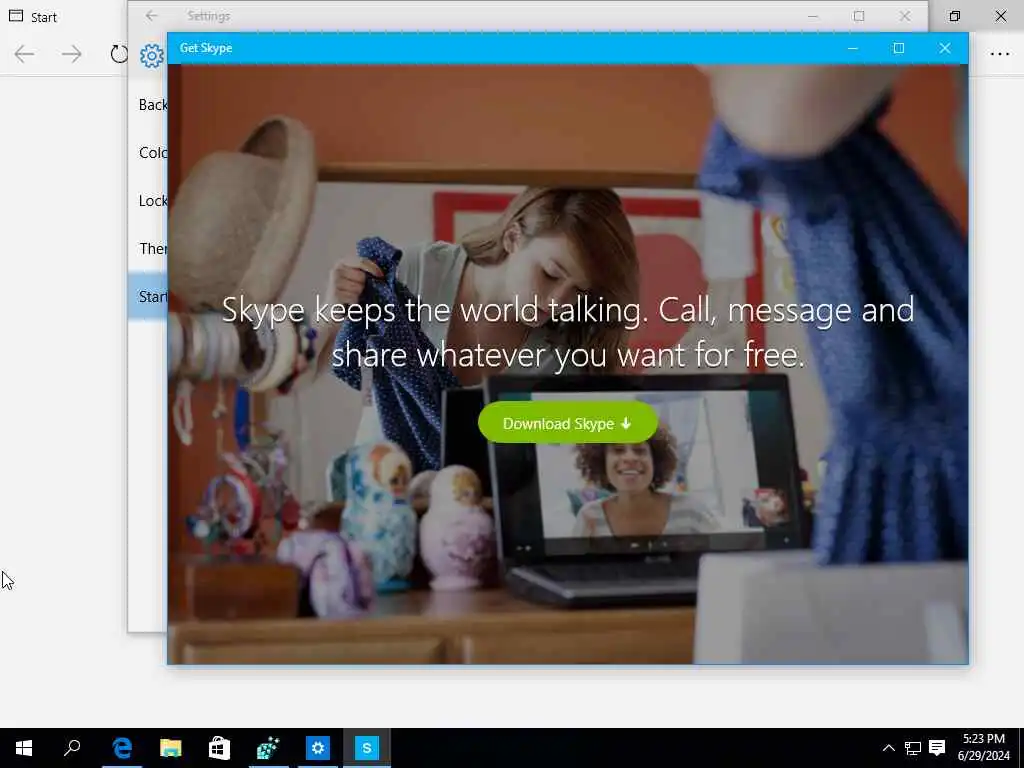The image size is (1024, 768).
Task: Click the Download Skype button
Action: coord(568,423)
